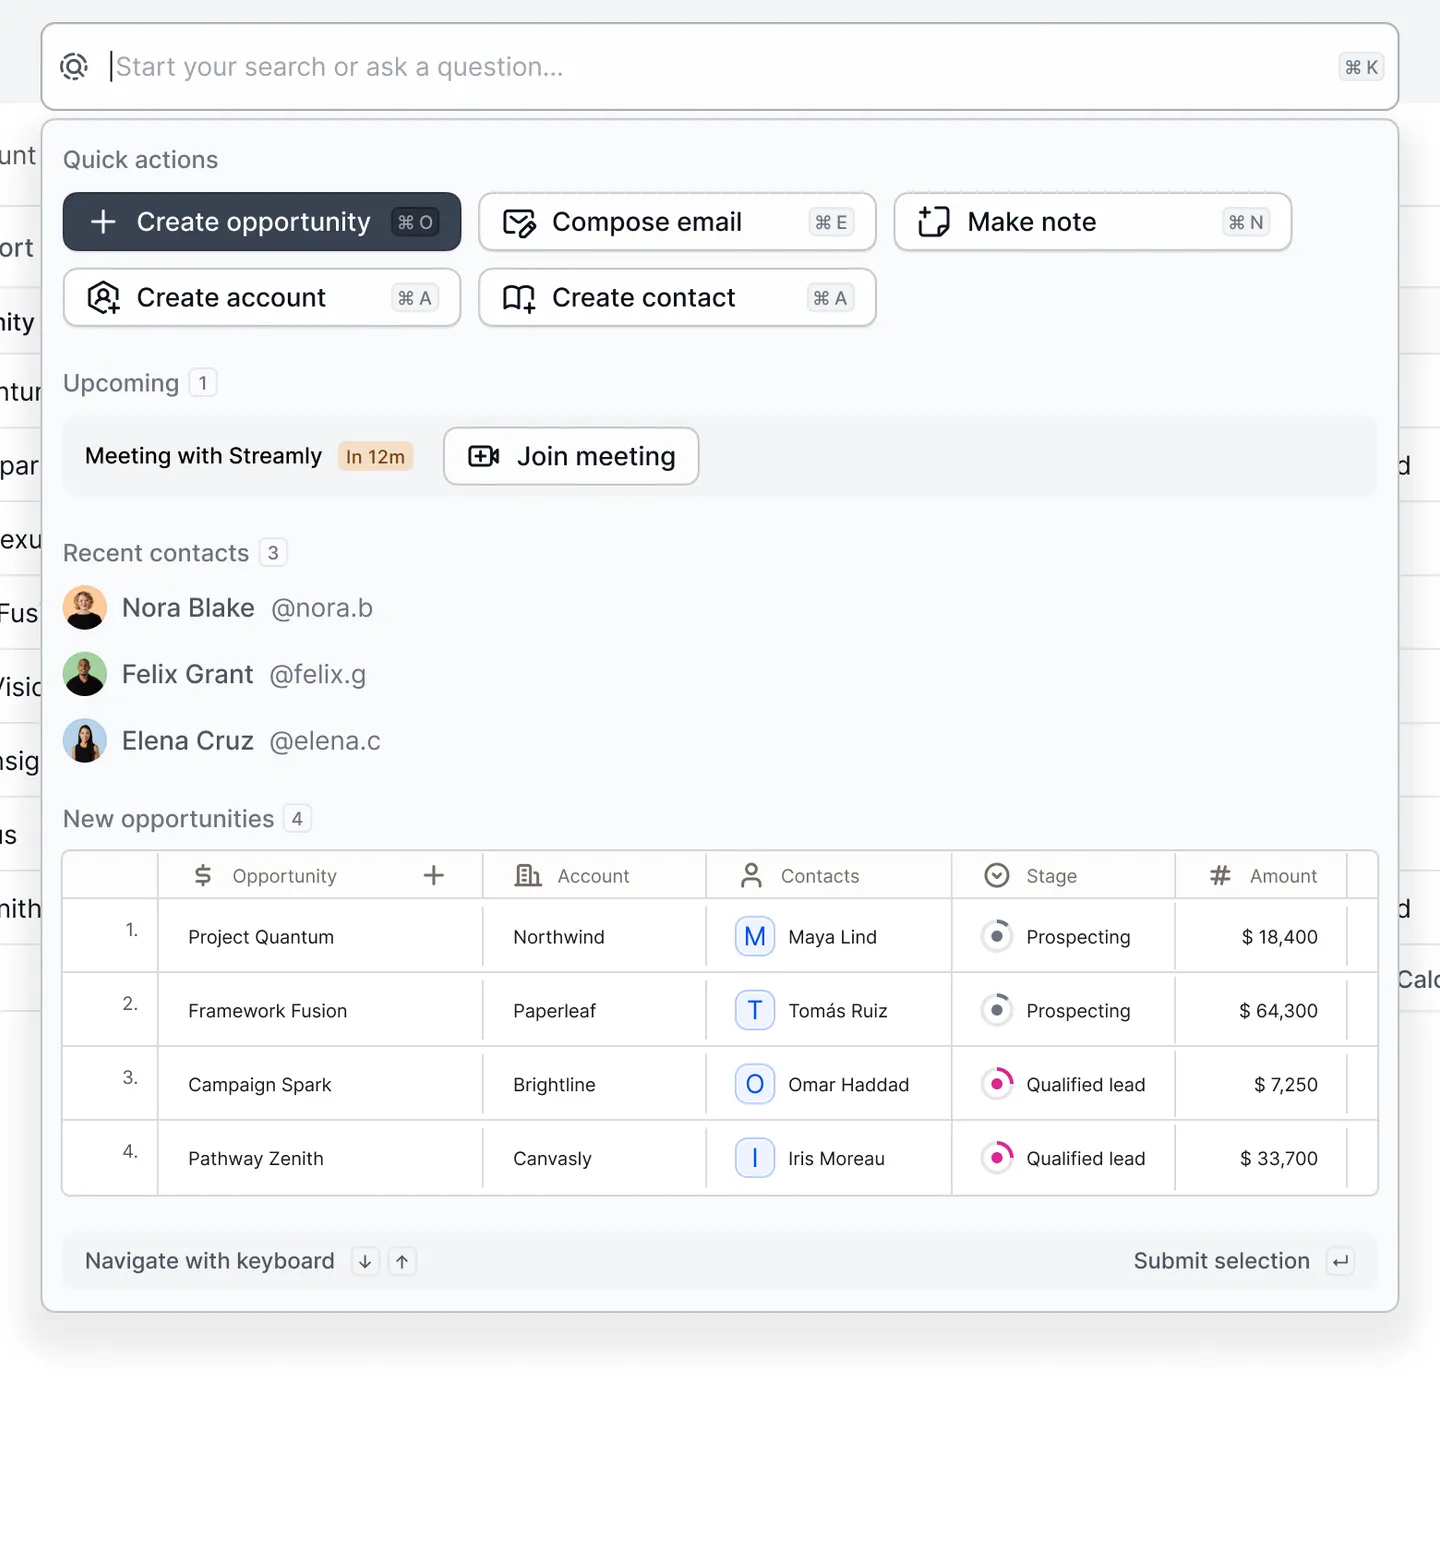Click Iris Moreau's I avatar badge
1440x1551 pixels.
[x=755, y=1159]
